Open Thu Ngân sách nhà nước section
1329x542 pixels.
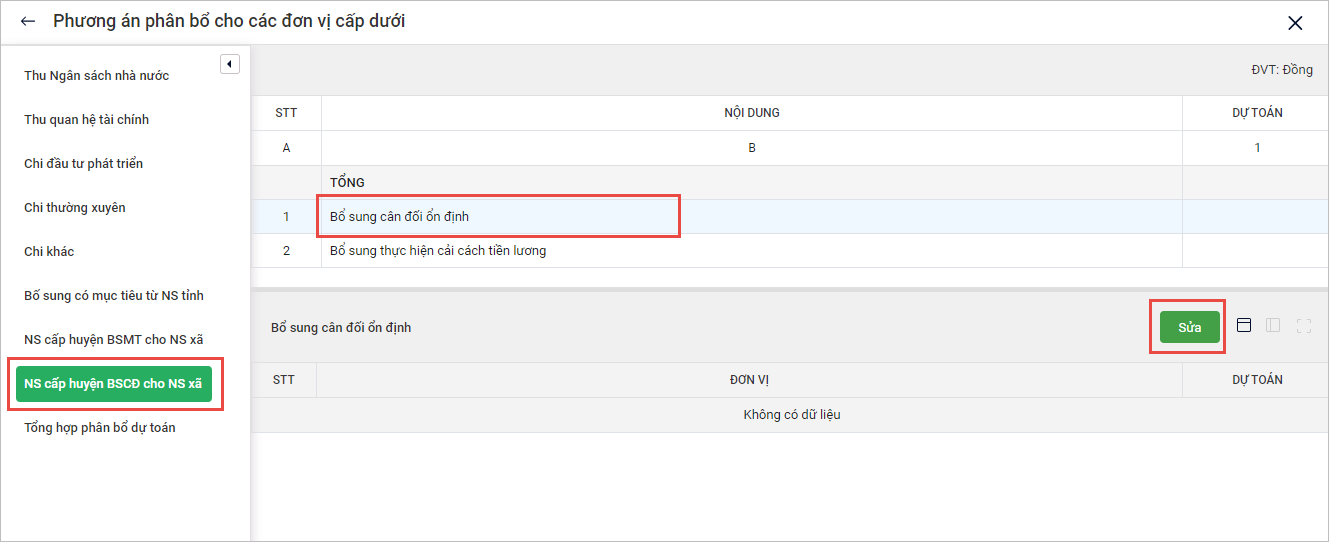pos(97,76)
